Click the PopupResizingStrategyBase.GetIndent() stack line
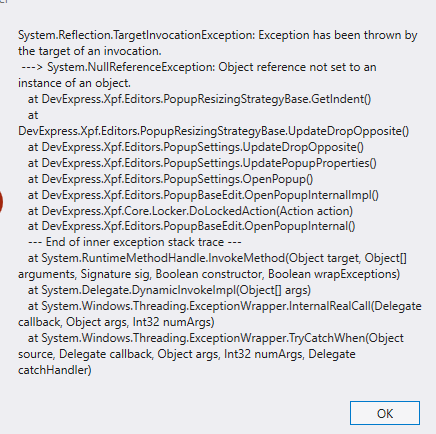 point(199,99)
